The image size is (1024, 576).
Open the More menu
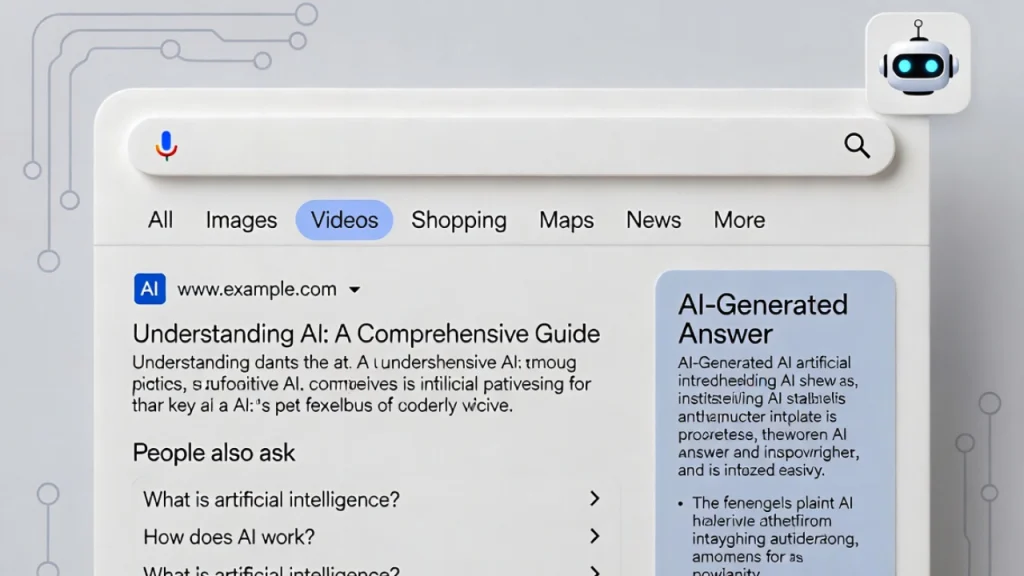tap(738, 219)
